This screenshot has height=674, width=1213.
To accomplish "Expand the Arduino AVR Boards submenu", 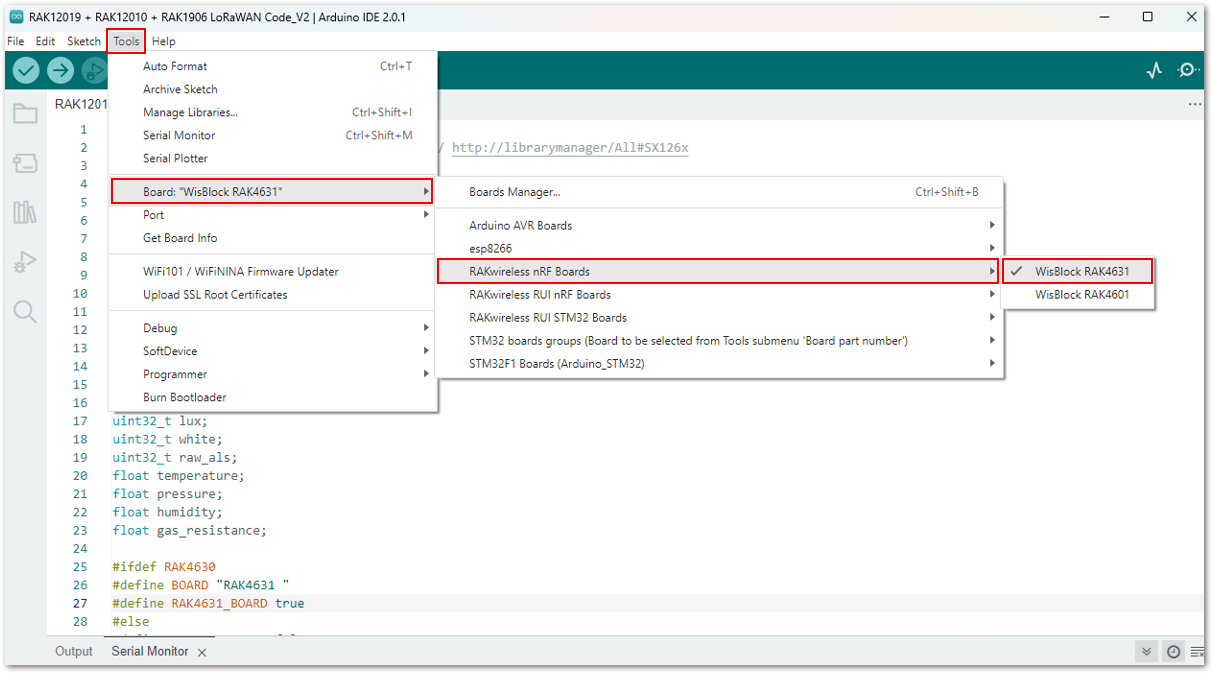I will [x=719, y=225].
